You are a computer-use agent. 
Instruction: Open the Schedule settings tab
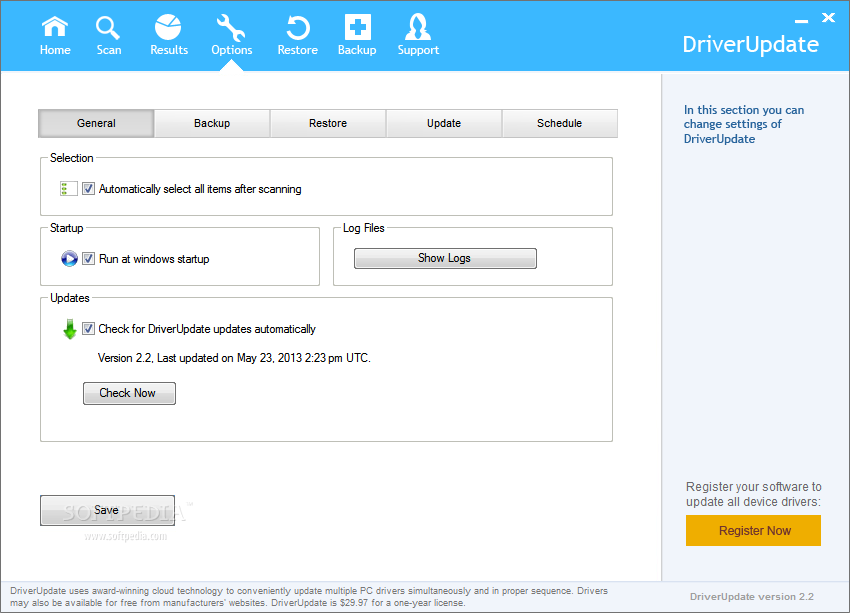(559, 123)
